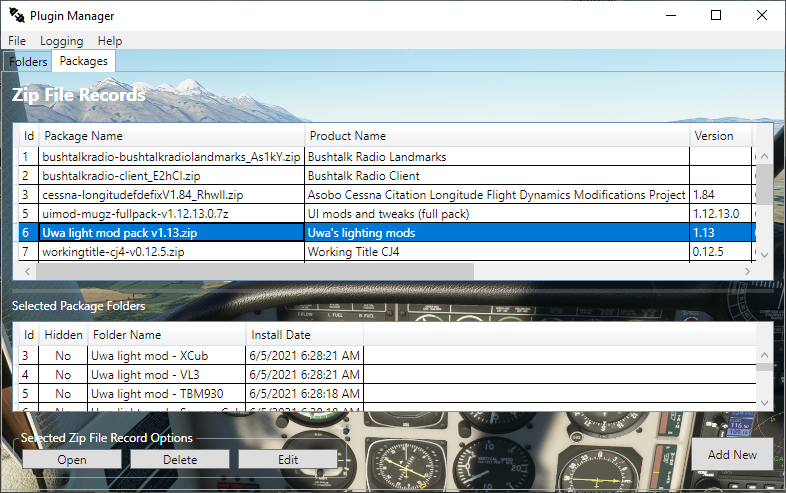Select the Uwa light mod - XCub folder row
This screenshot has height=493, width=786.
point(387,356)
